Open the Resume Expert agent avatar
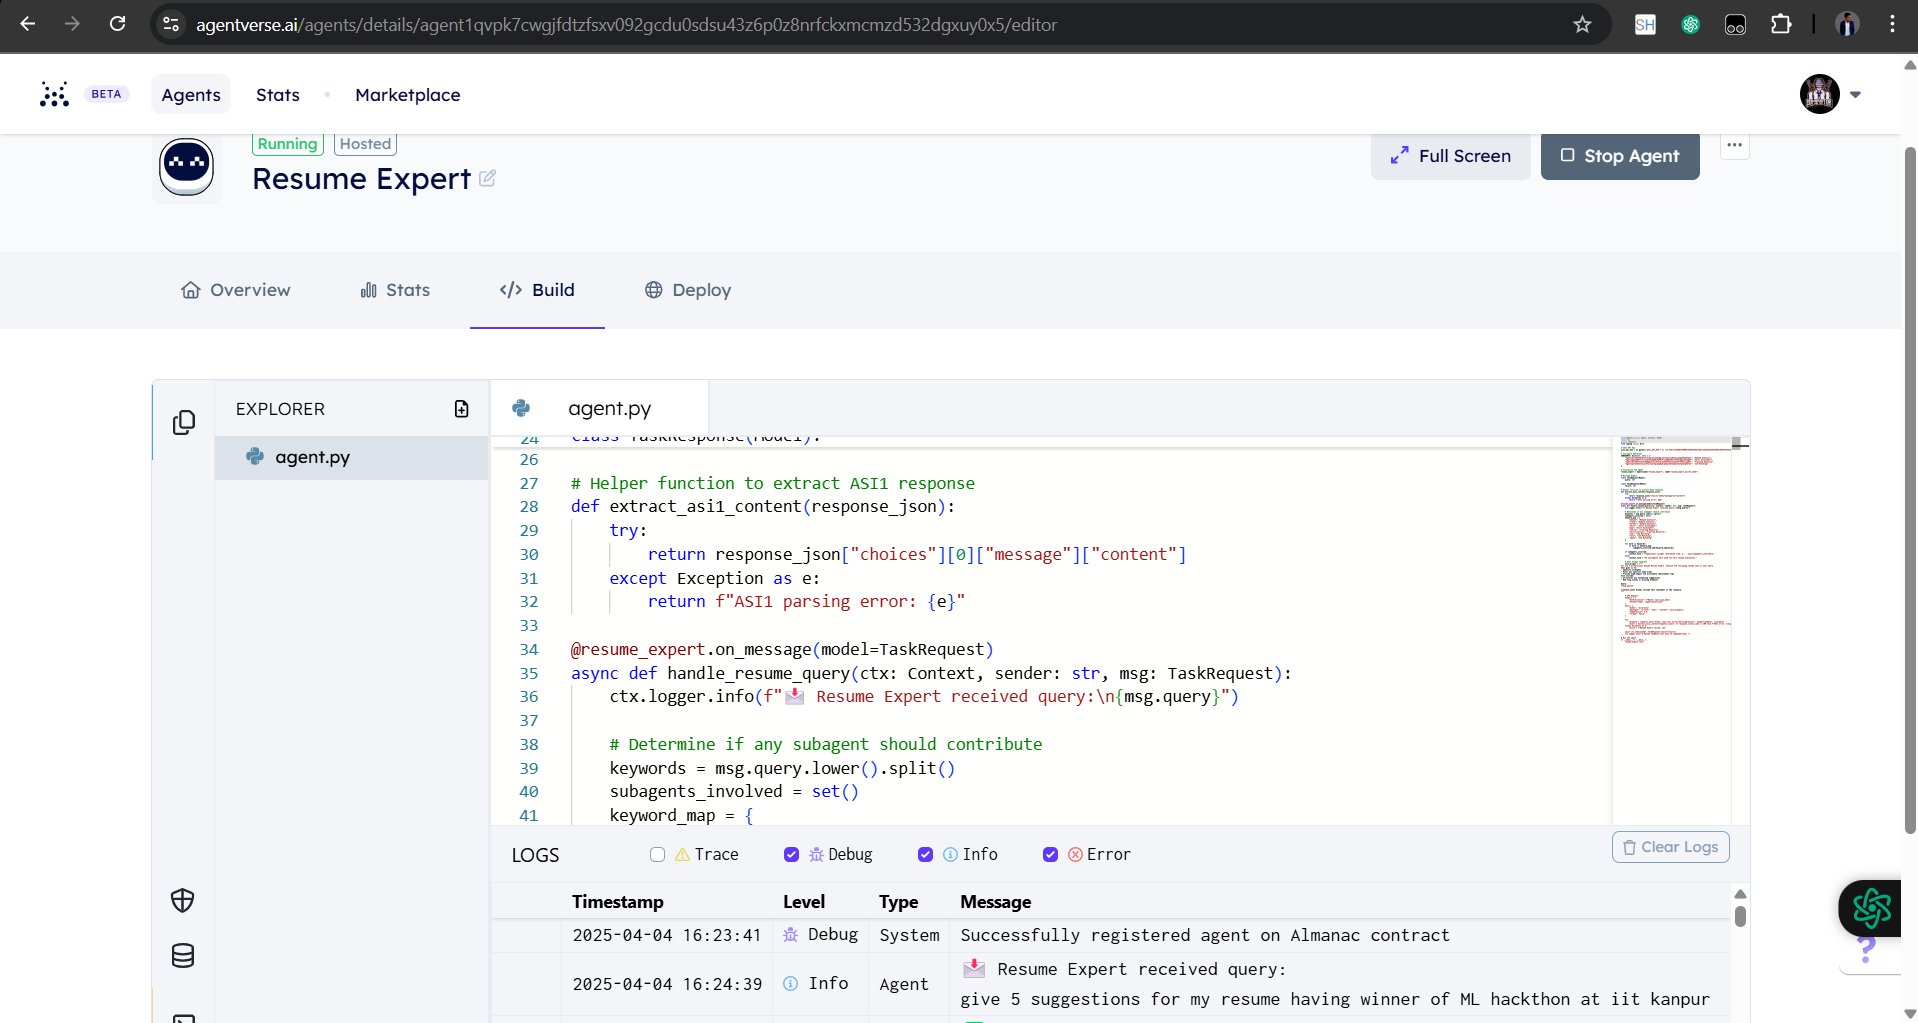The image size is (1918, 1023). tap(187, 166)
